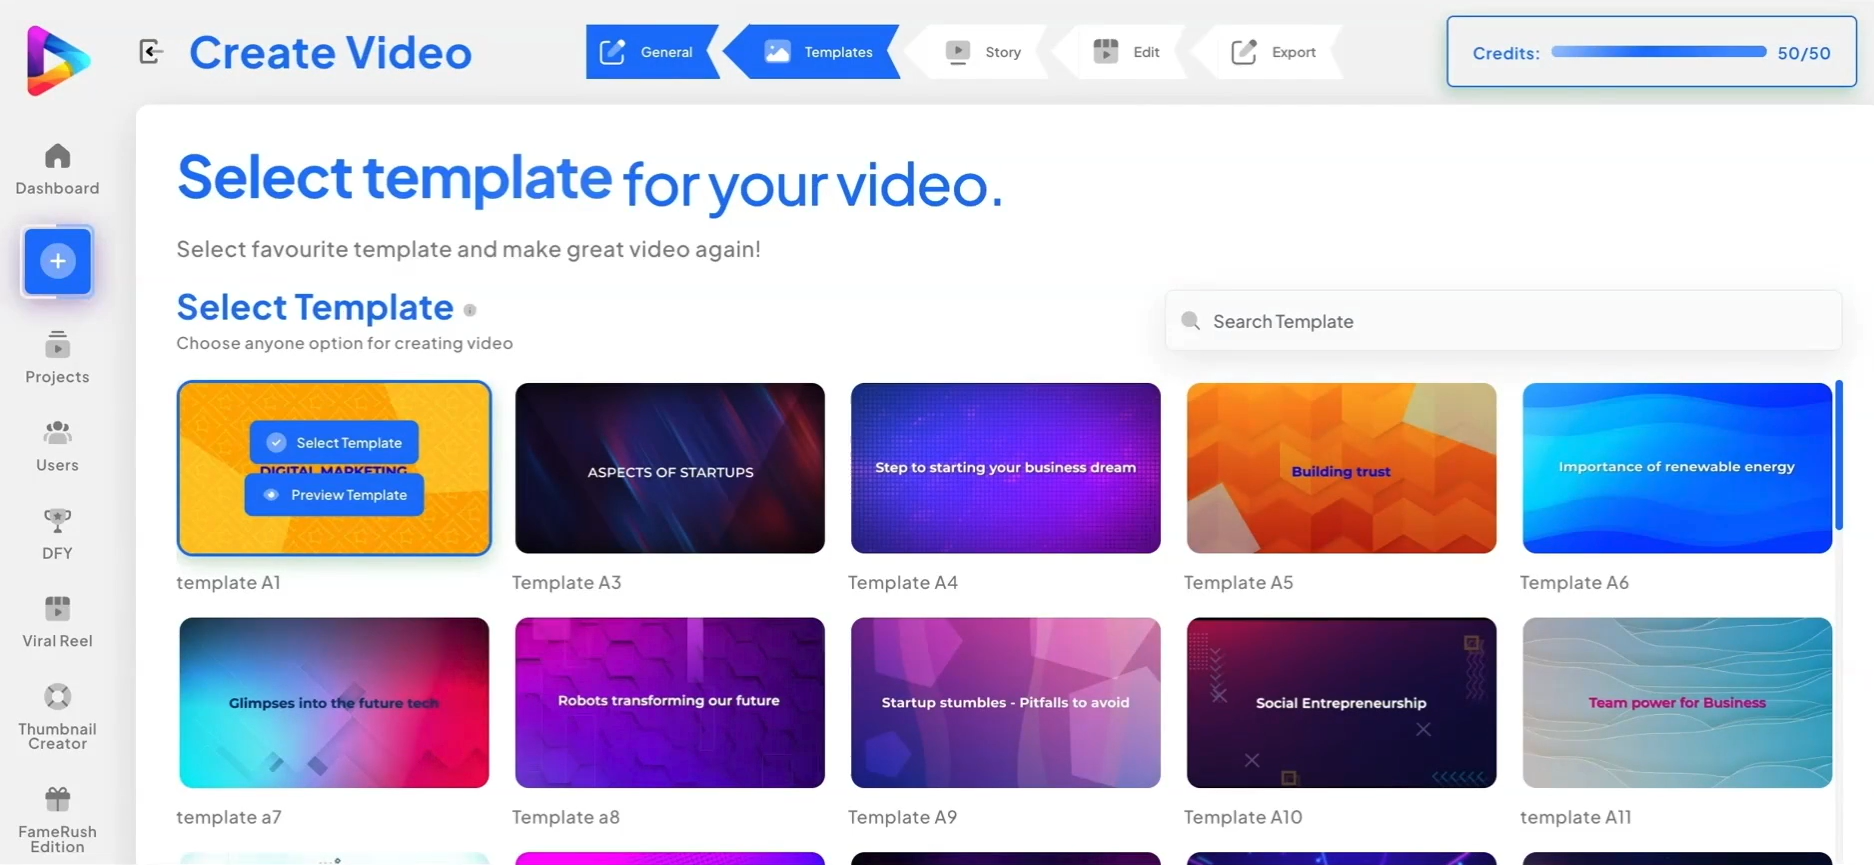Click the 'template a7' label

click(x=229, y=817)
